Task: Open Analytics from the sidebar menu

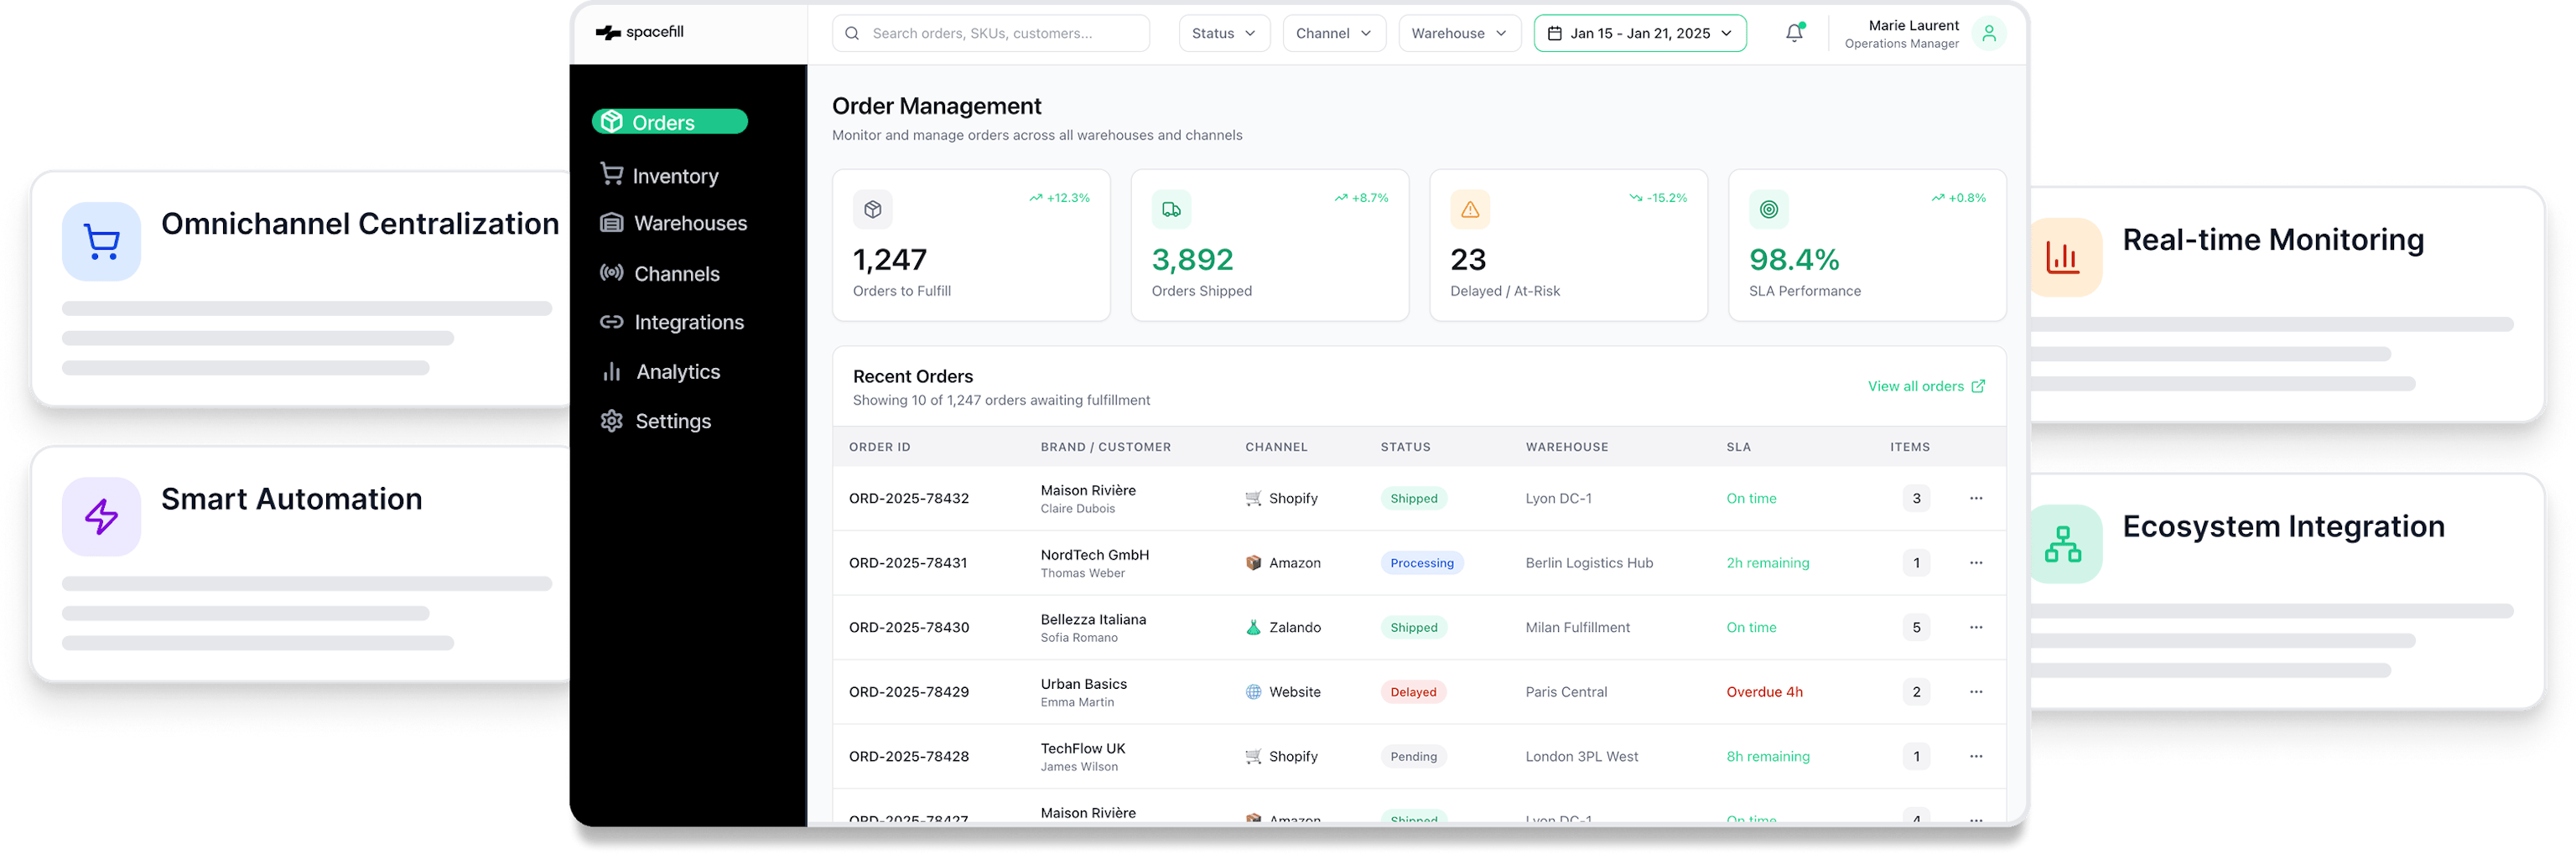Action: click(x=677, y=372)
